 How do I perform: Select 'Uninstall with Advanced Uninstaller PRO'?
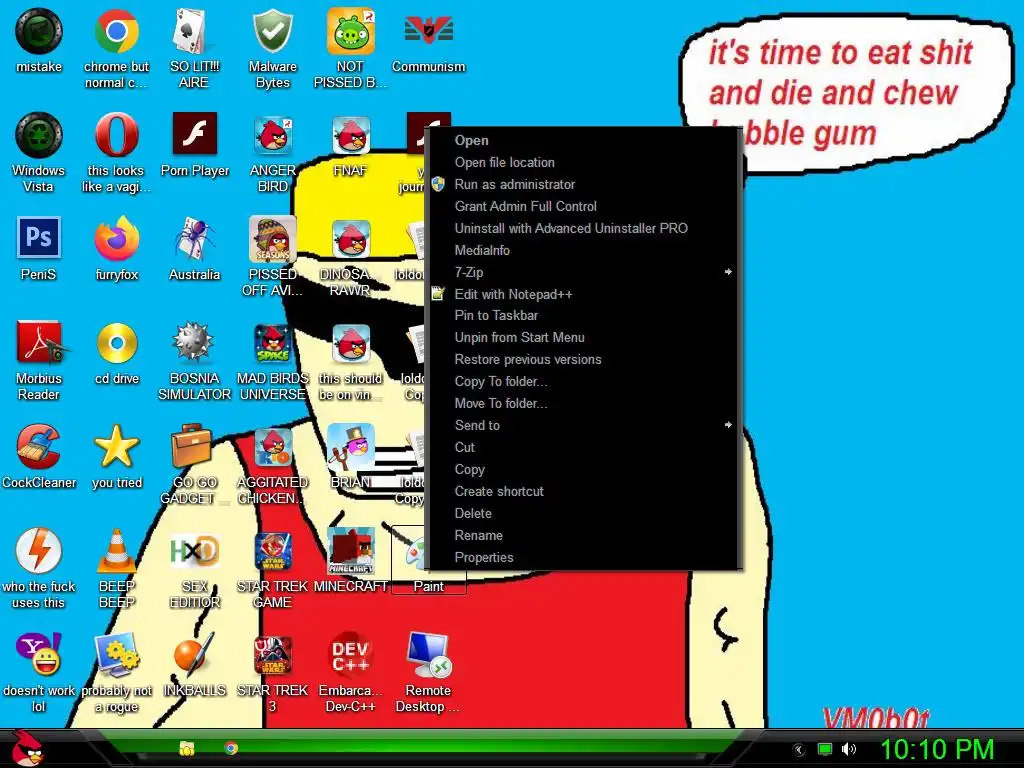click(583, 229)
